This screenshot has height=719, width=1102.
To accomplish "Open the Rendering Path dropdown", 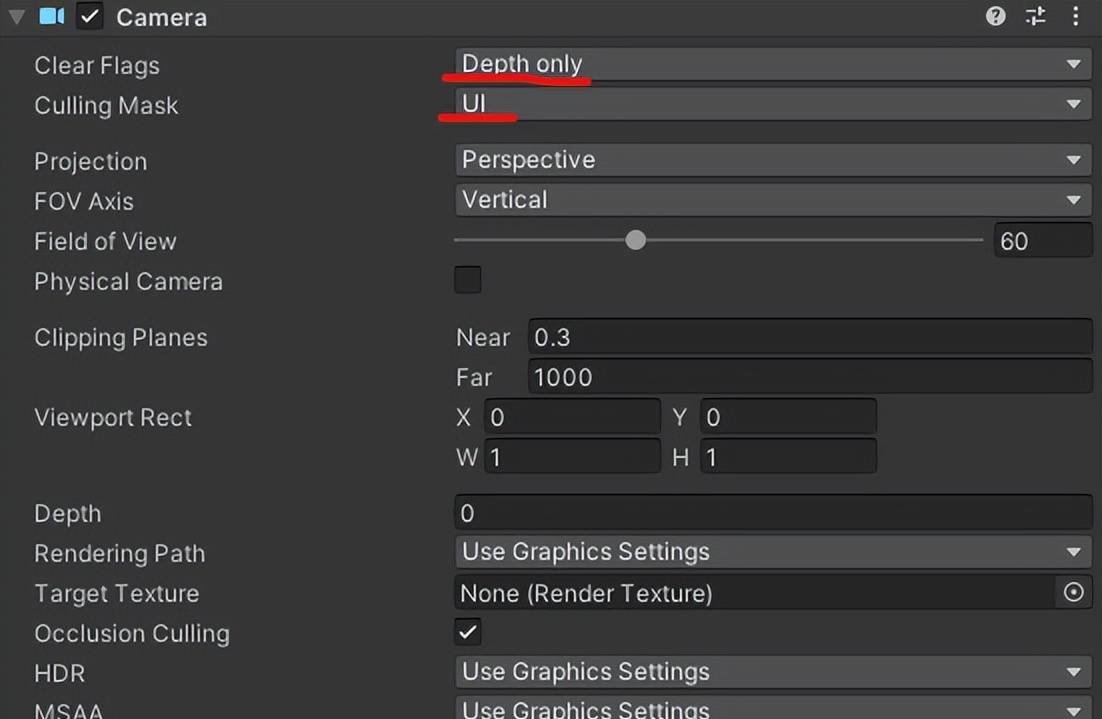I will pos(772,552).
